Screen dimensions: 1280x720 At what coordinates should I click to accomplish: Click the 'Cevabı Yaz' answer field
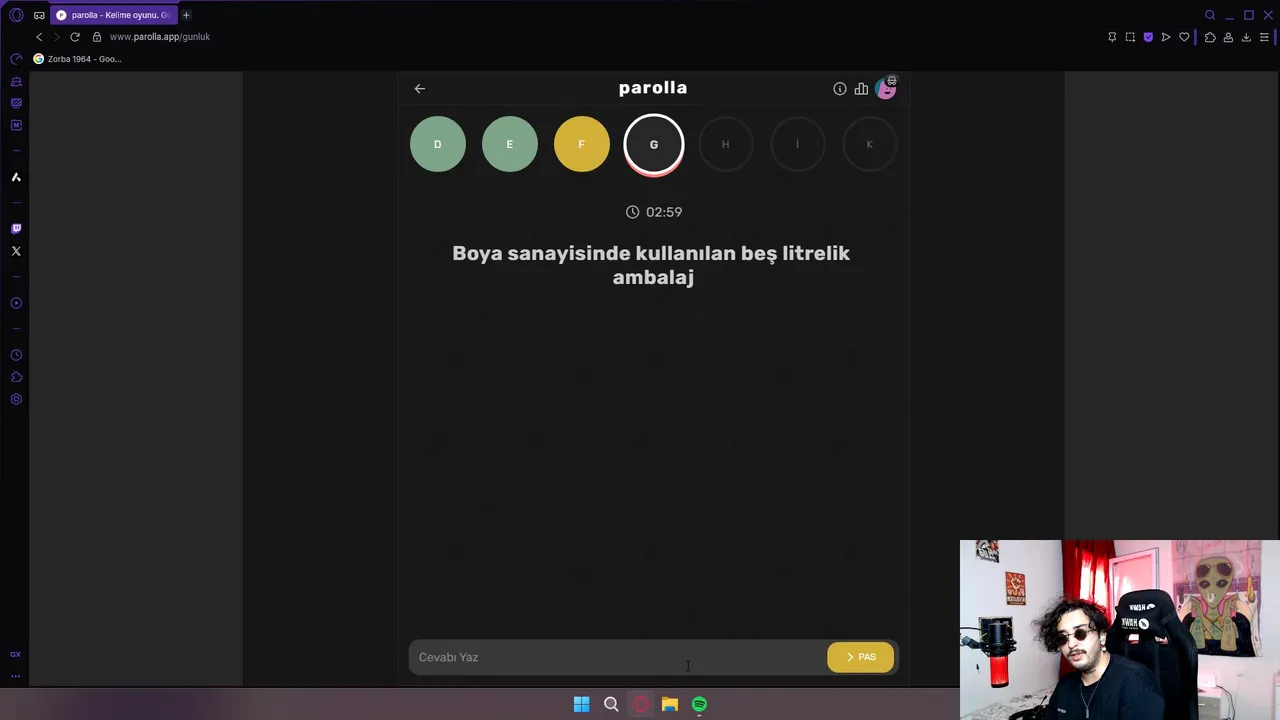[617, 657]
